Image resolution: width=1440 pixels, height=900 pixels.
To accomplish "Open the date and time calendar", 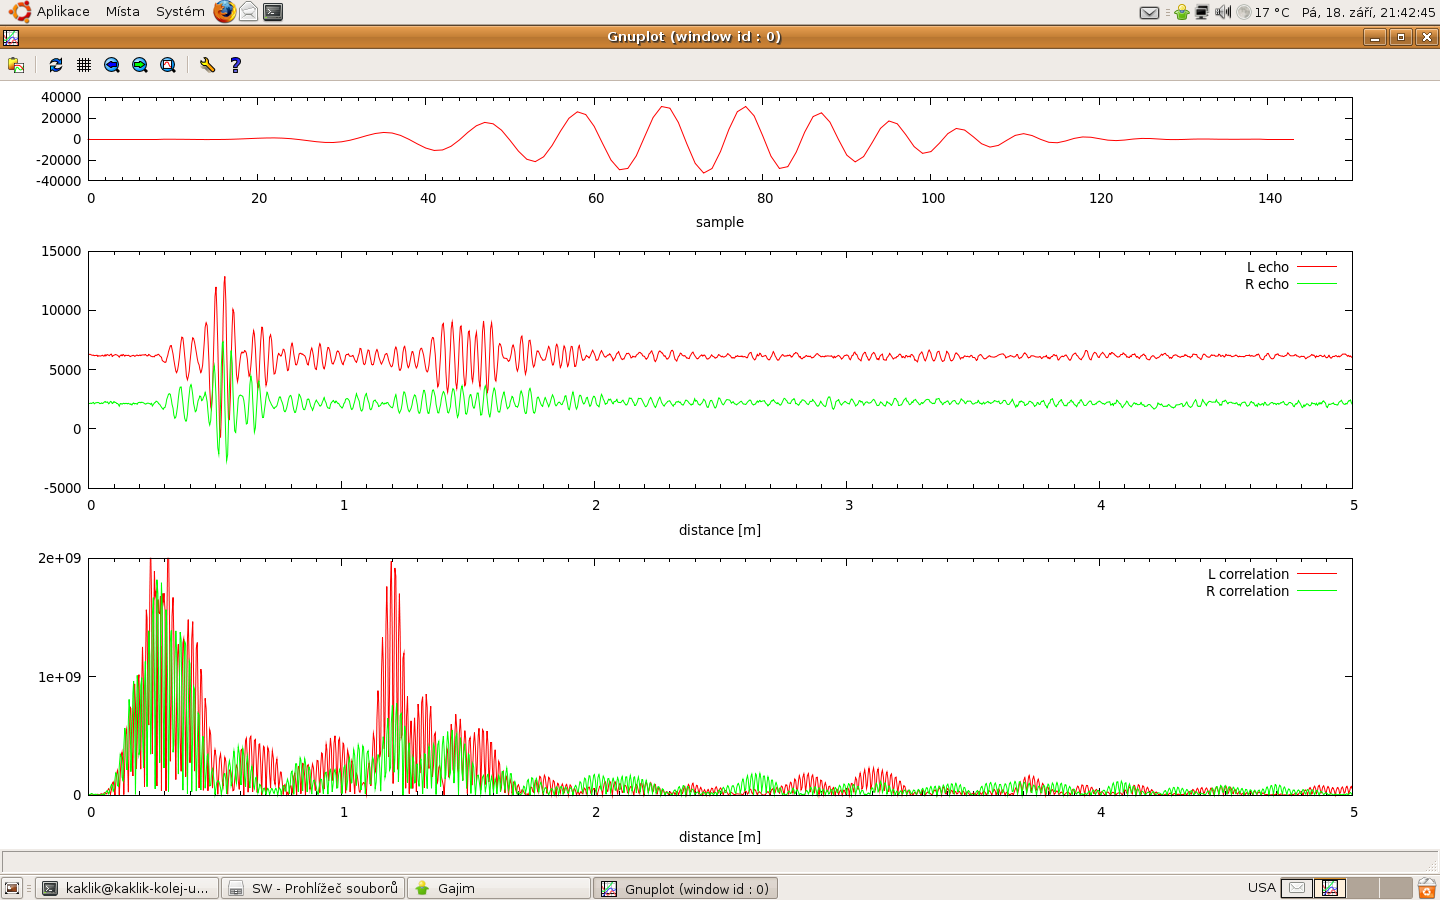I will point(1368,12).
